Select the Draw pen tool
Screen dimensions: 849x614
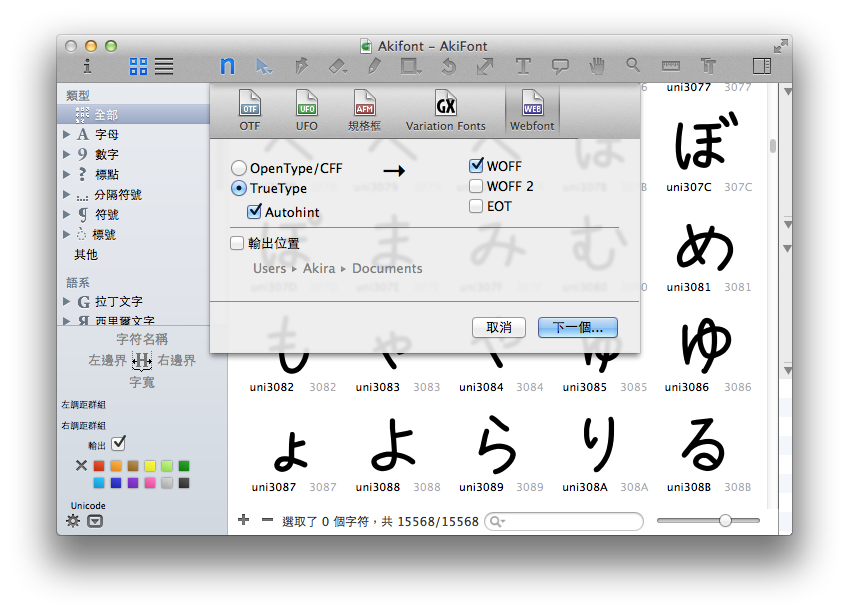coord(301,67)
